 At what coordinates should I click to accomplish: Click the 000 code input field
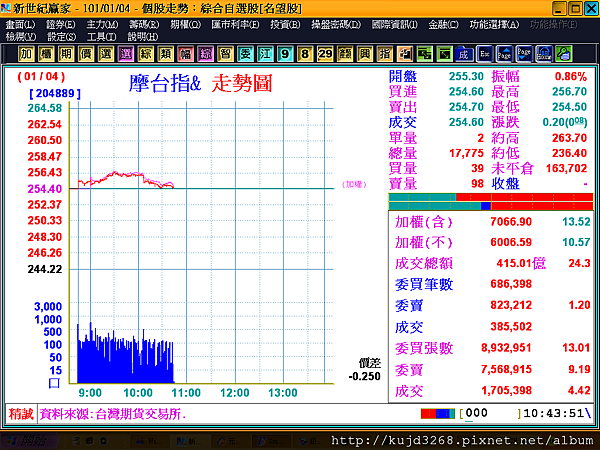click(x=492, y=414)
